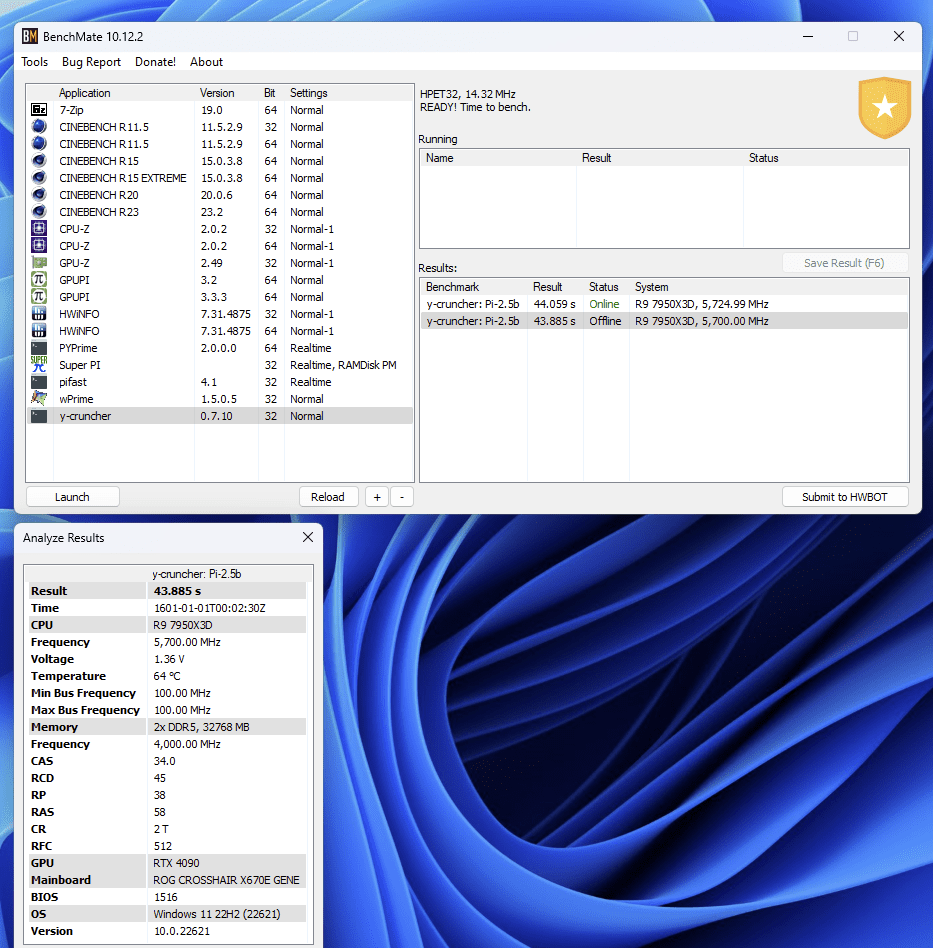
Task: Open the Bug Report menu
Action: point(91,62)
